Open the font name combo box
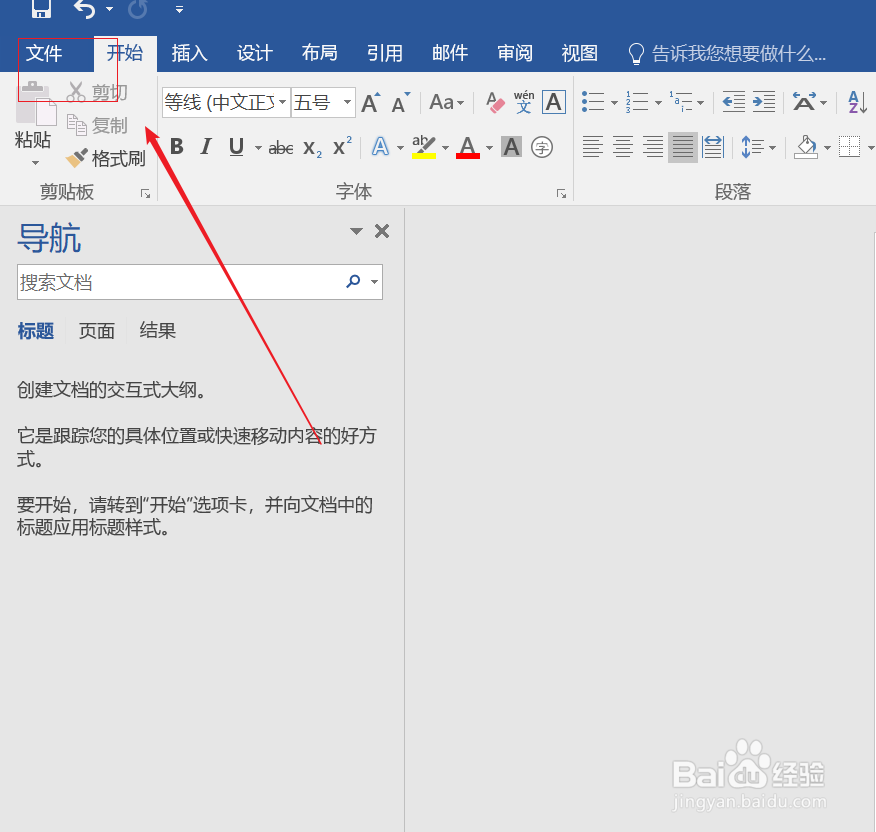 click(x=226, y=102)
